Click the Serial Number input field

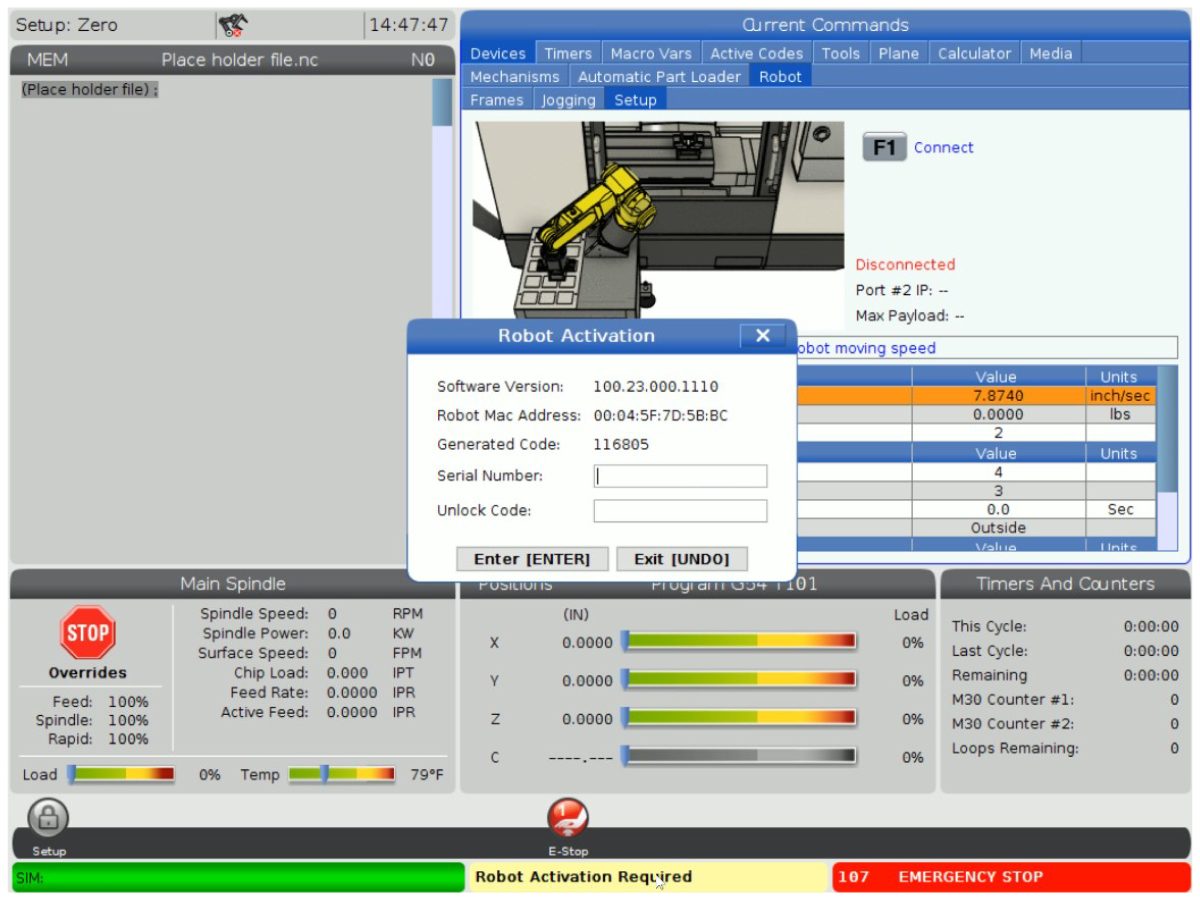(680, 476)
